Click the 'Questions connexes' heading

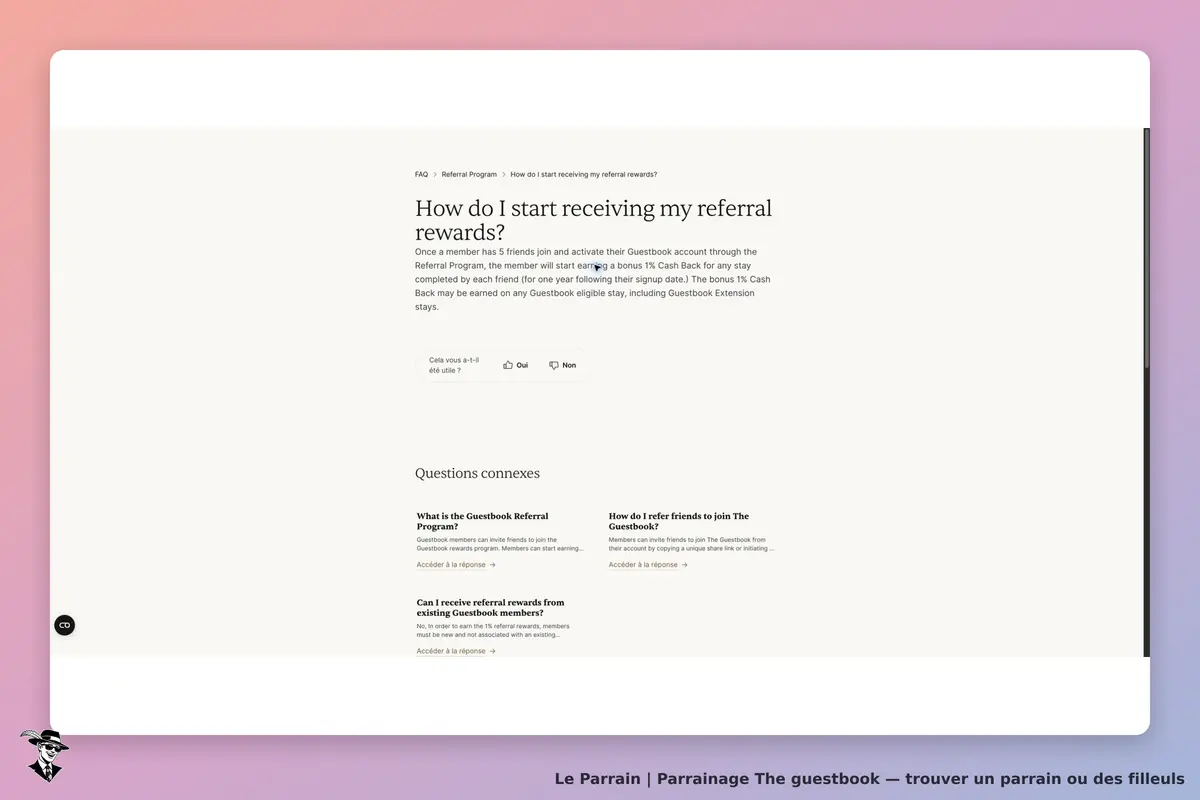pos(477,473)
